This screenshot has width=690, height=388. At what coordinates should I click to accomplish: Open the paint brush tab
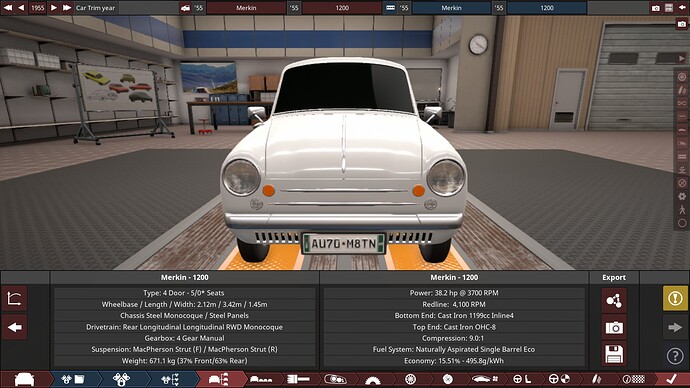tap(298, 379)
